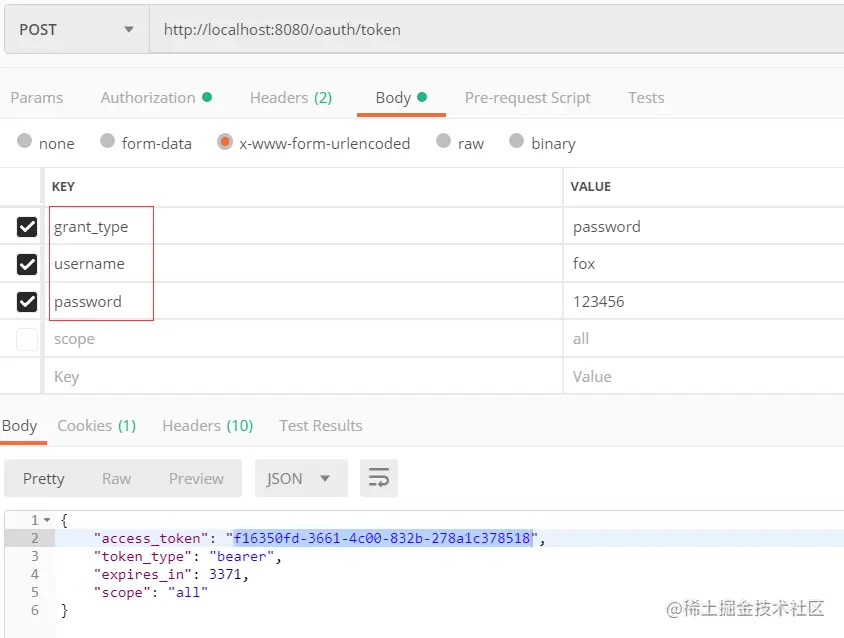The image size is (844, 638).
Task: Click the username key cell
Action: (x=304, y=264)
